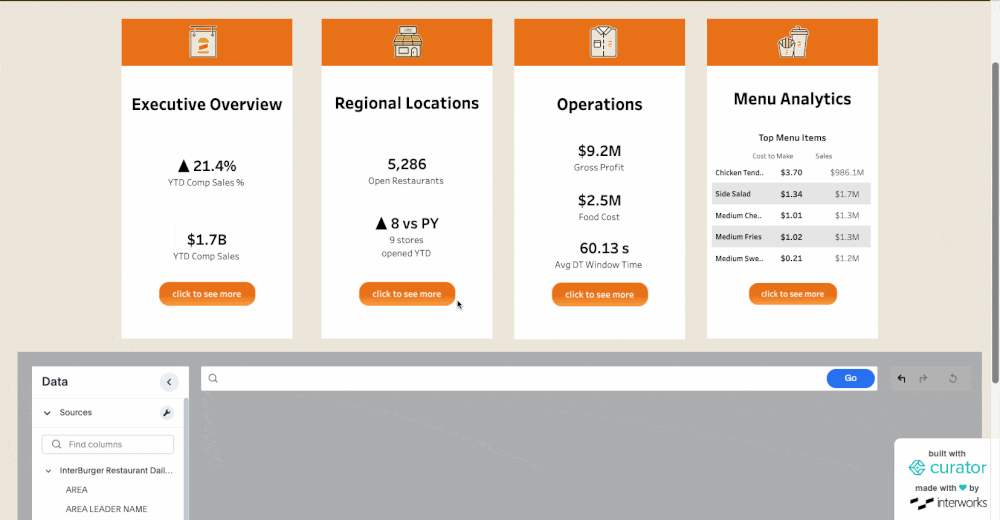This screenshot has width=1000, height=520.
Task: Collapse the InterBurger Restaurant data source
Action: [47, 470]
